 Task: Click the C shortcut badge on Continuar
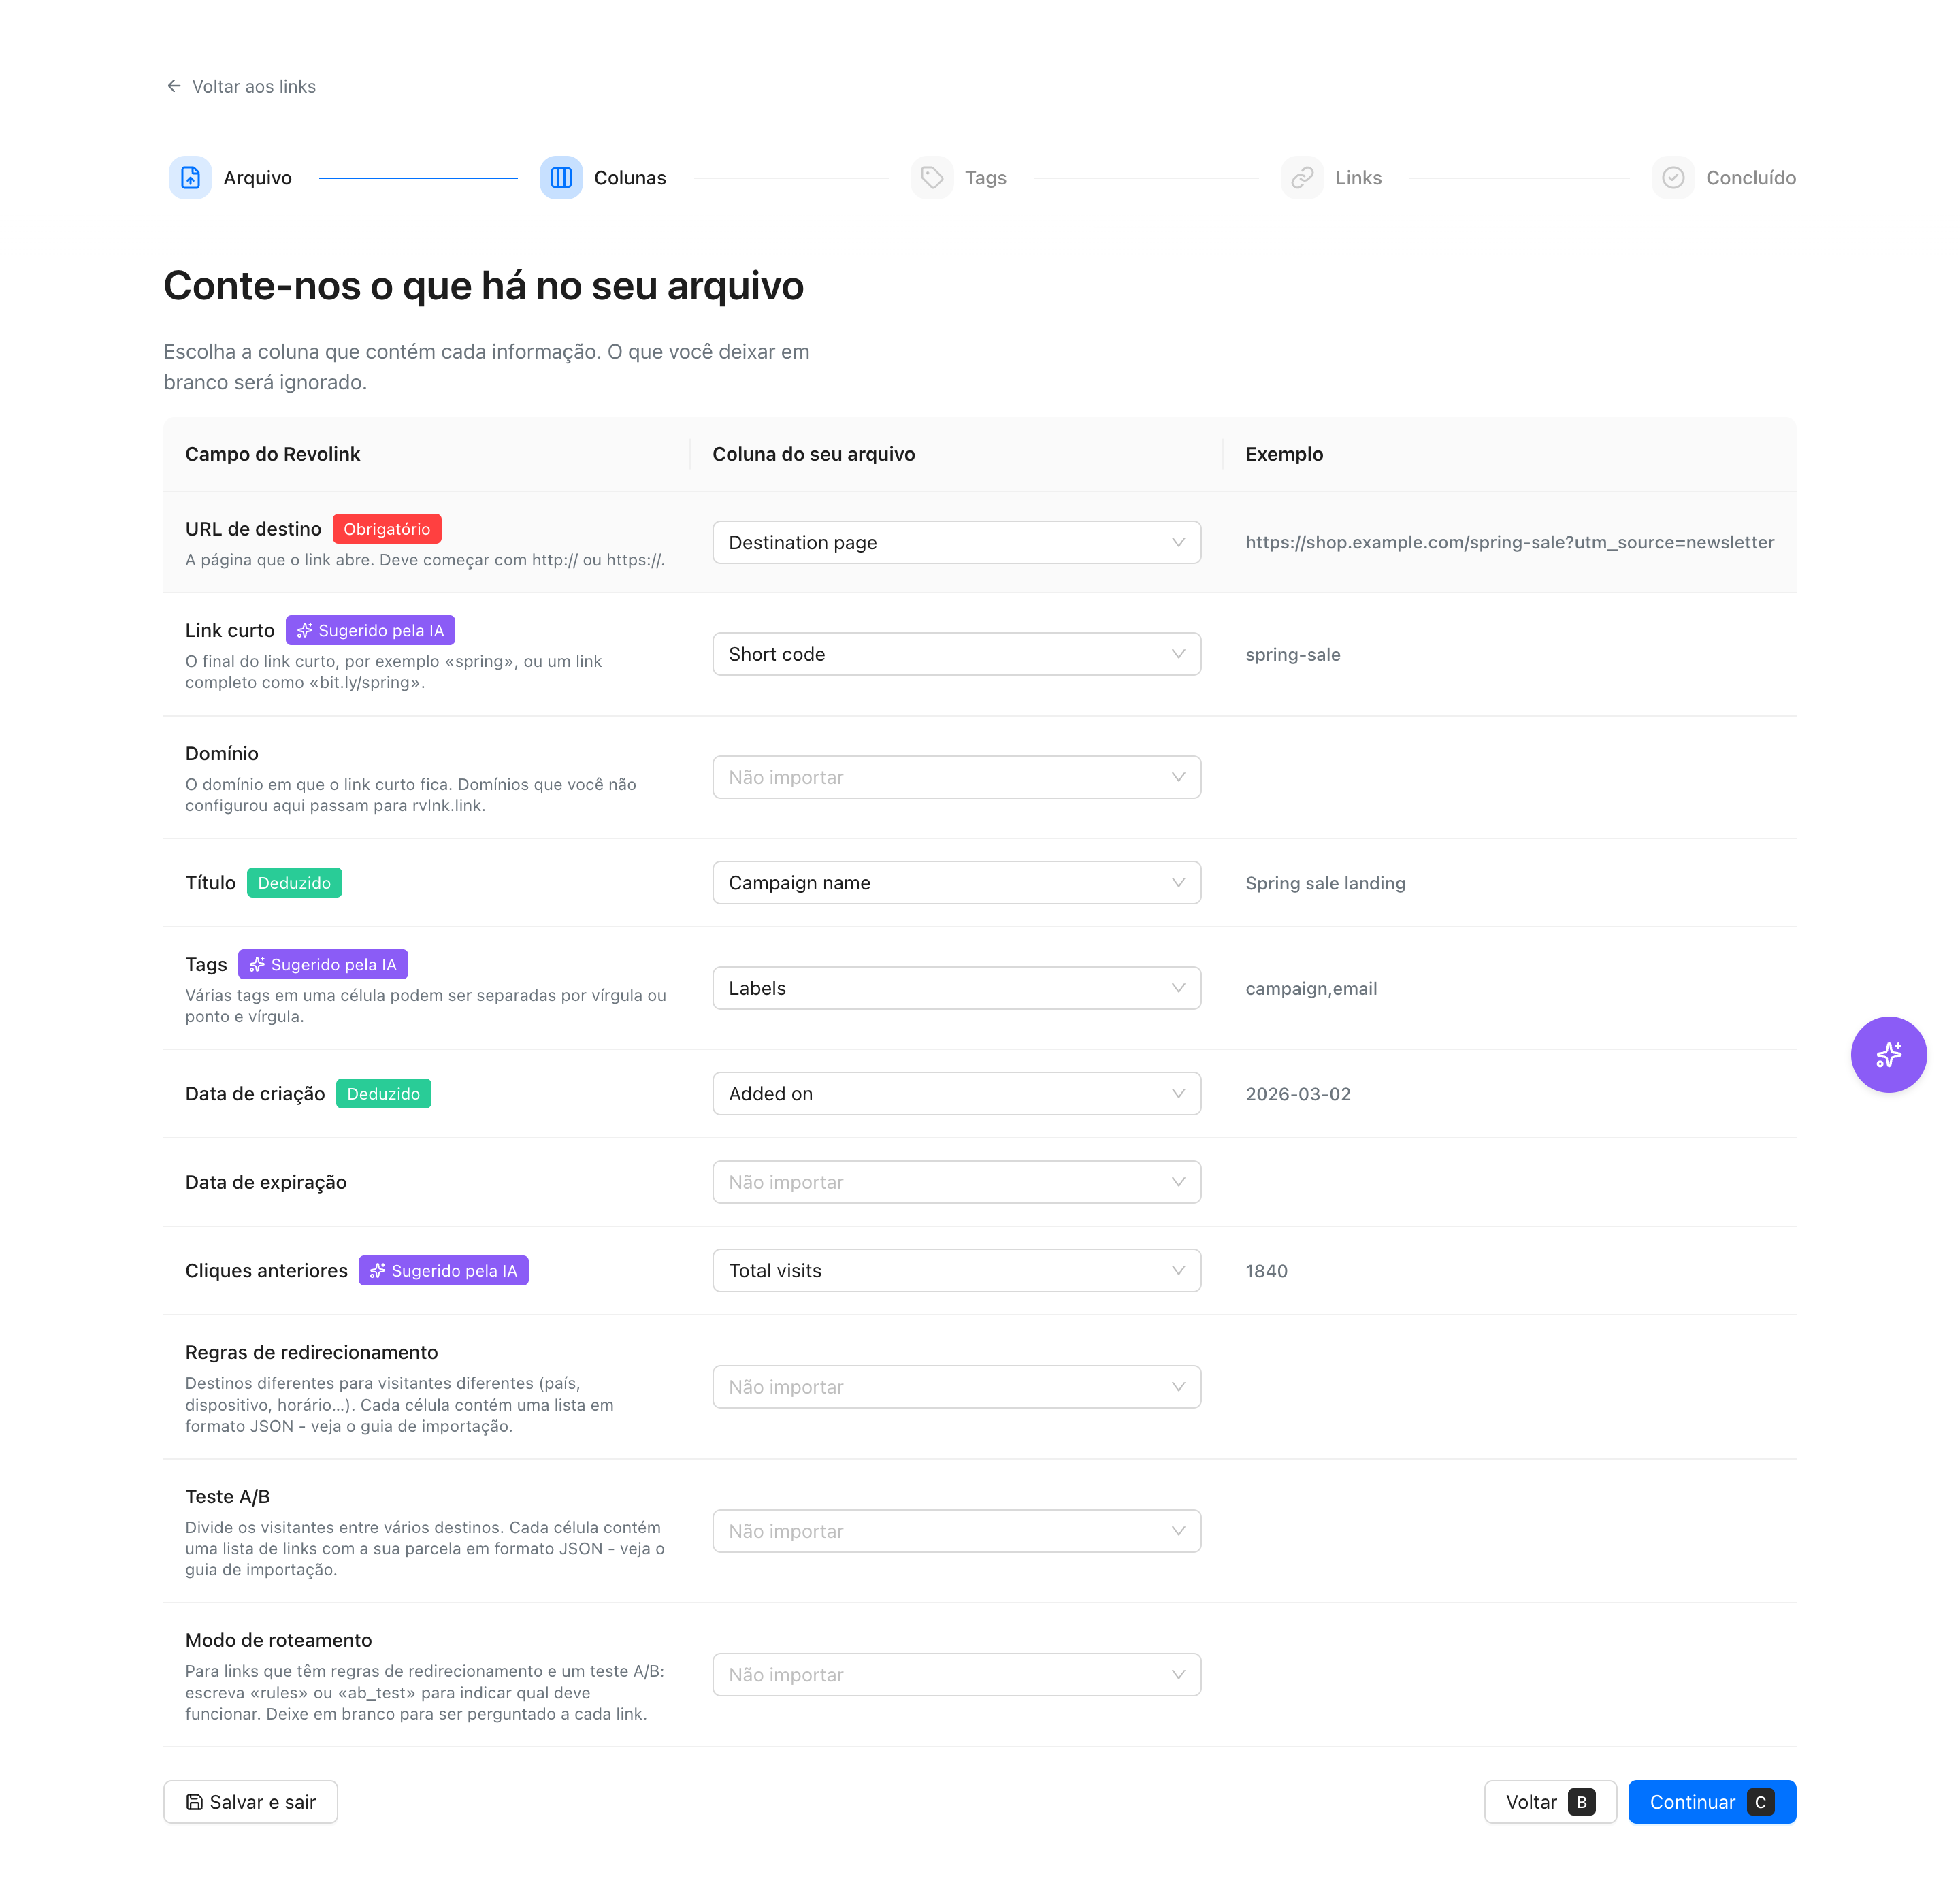click(1760, 1802)
